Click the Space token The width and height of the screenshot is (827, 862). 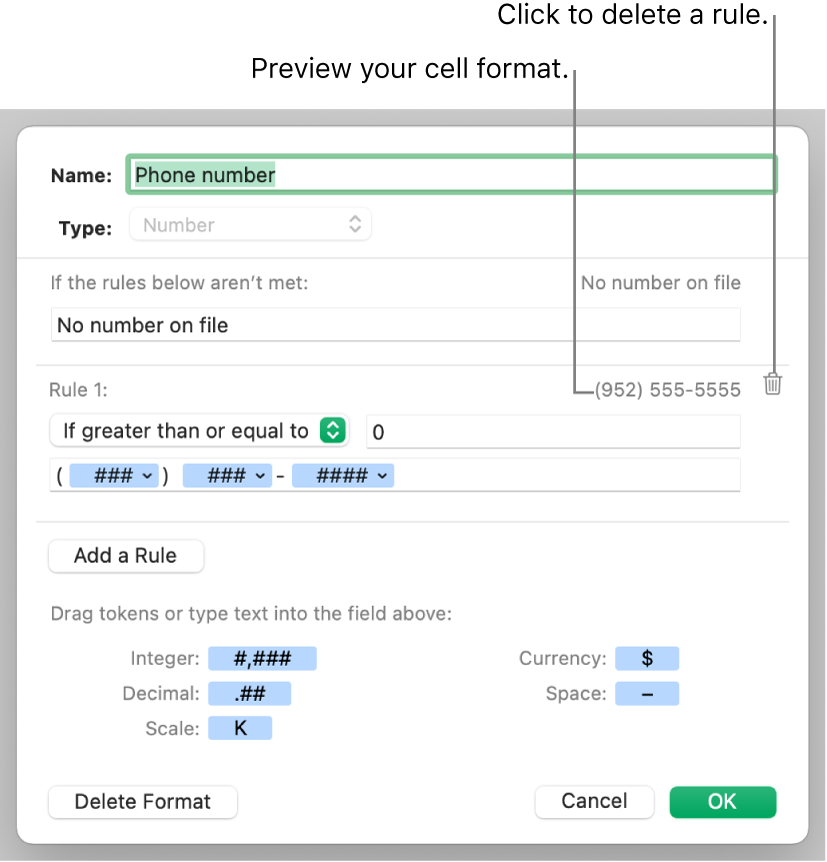point(646,693)
